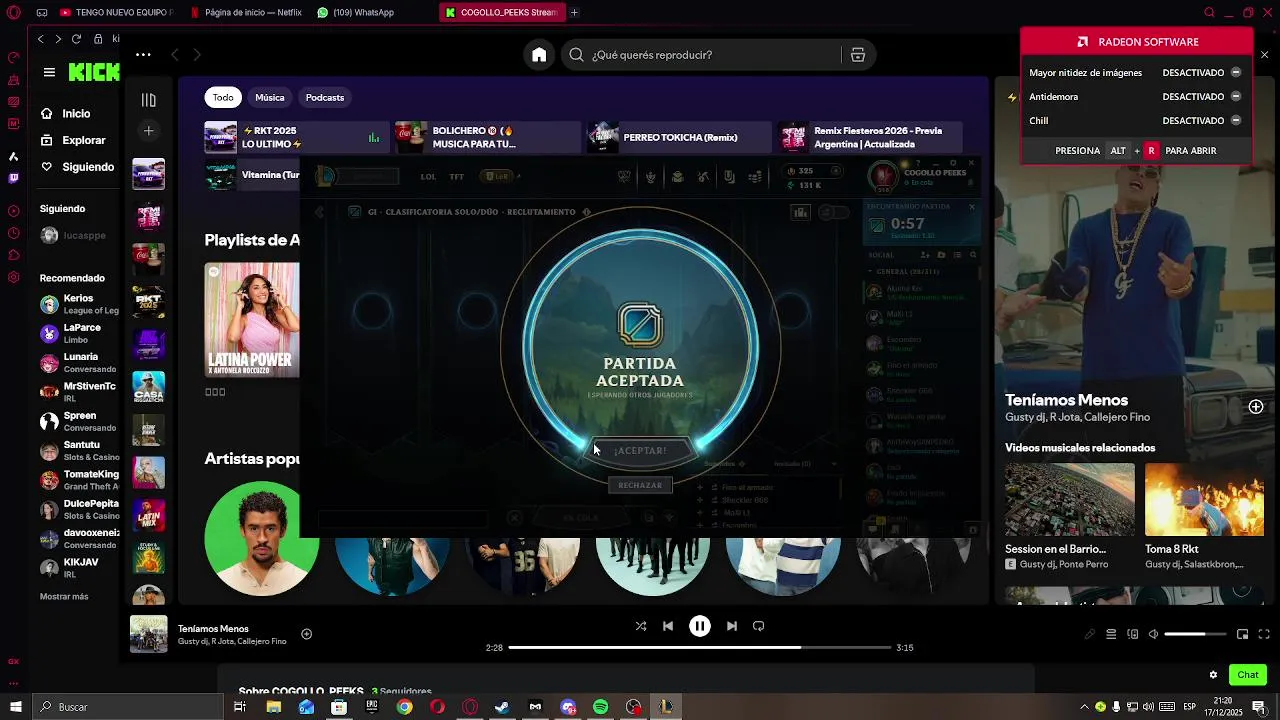Screen dimensions: 1280x720
Task: Open the Kick stream settings gear
Action: pos(1213,675)
